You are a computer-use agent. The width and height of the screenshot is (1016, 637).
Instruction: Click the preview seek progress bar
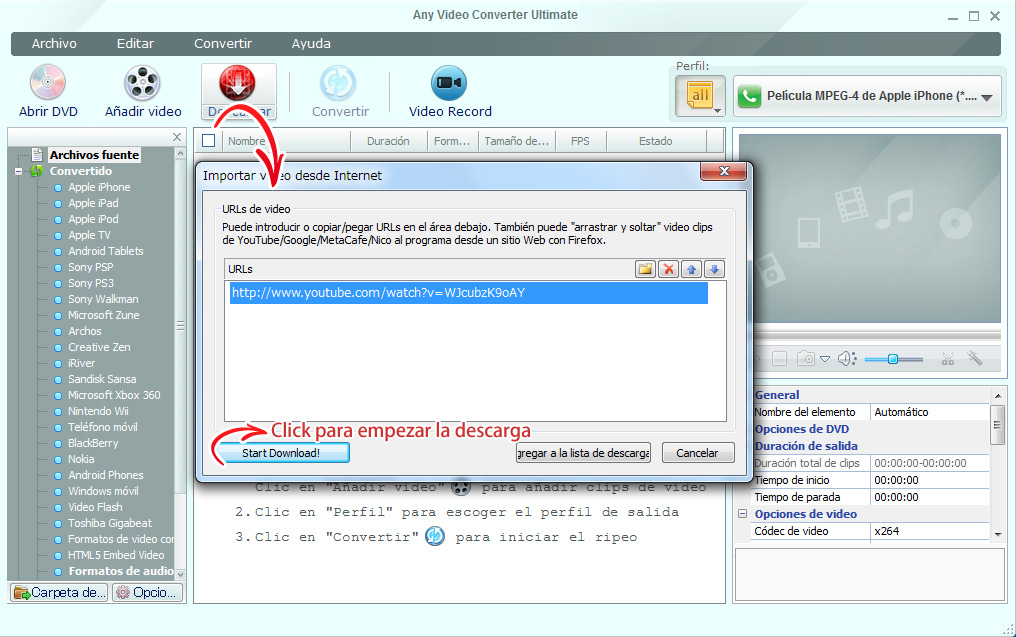click(877, 334)
